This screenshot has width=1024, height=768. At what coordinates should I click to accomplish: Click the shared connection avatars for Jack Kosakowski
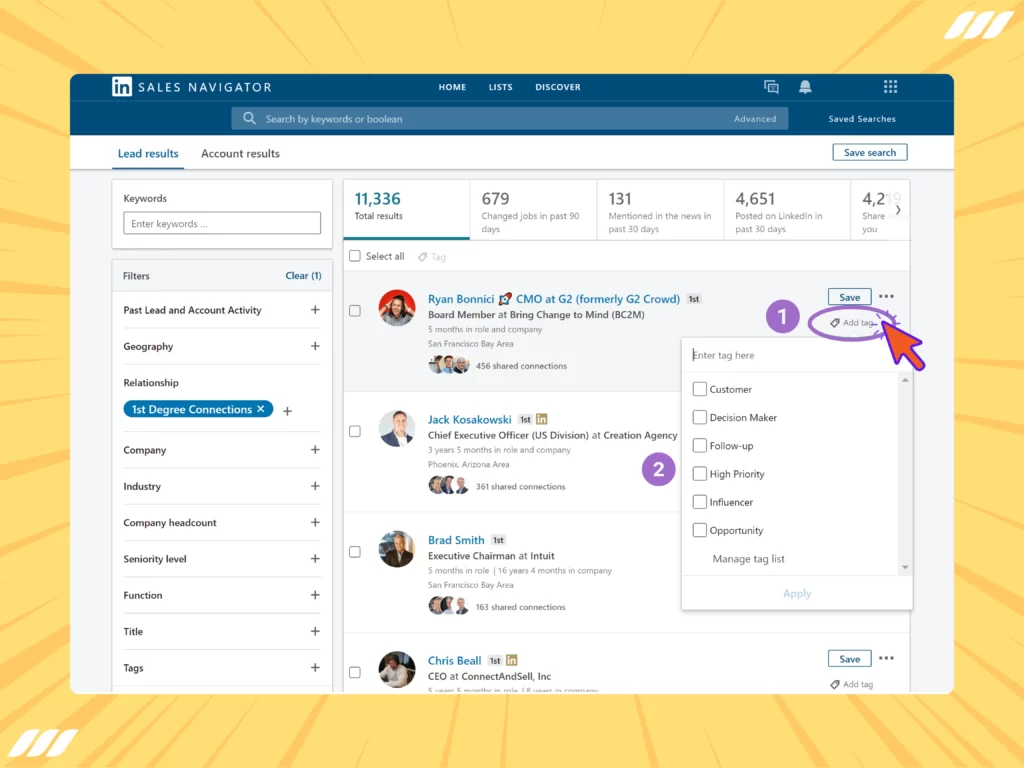(449, 485)
